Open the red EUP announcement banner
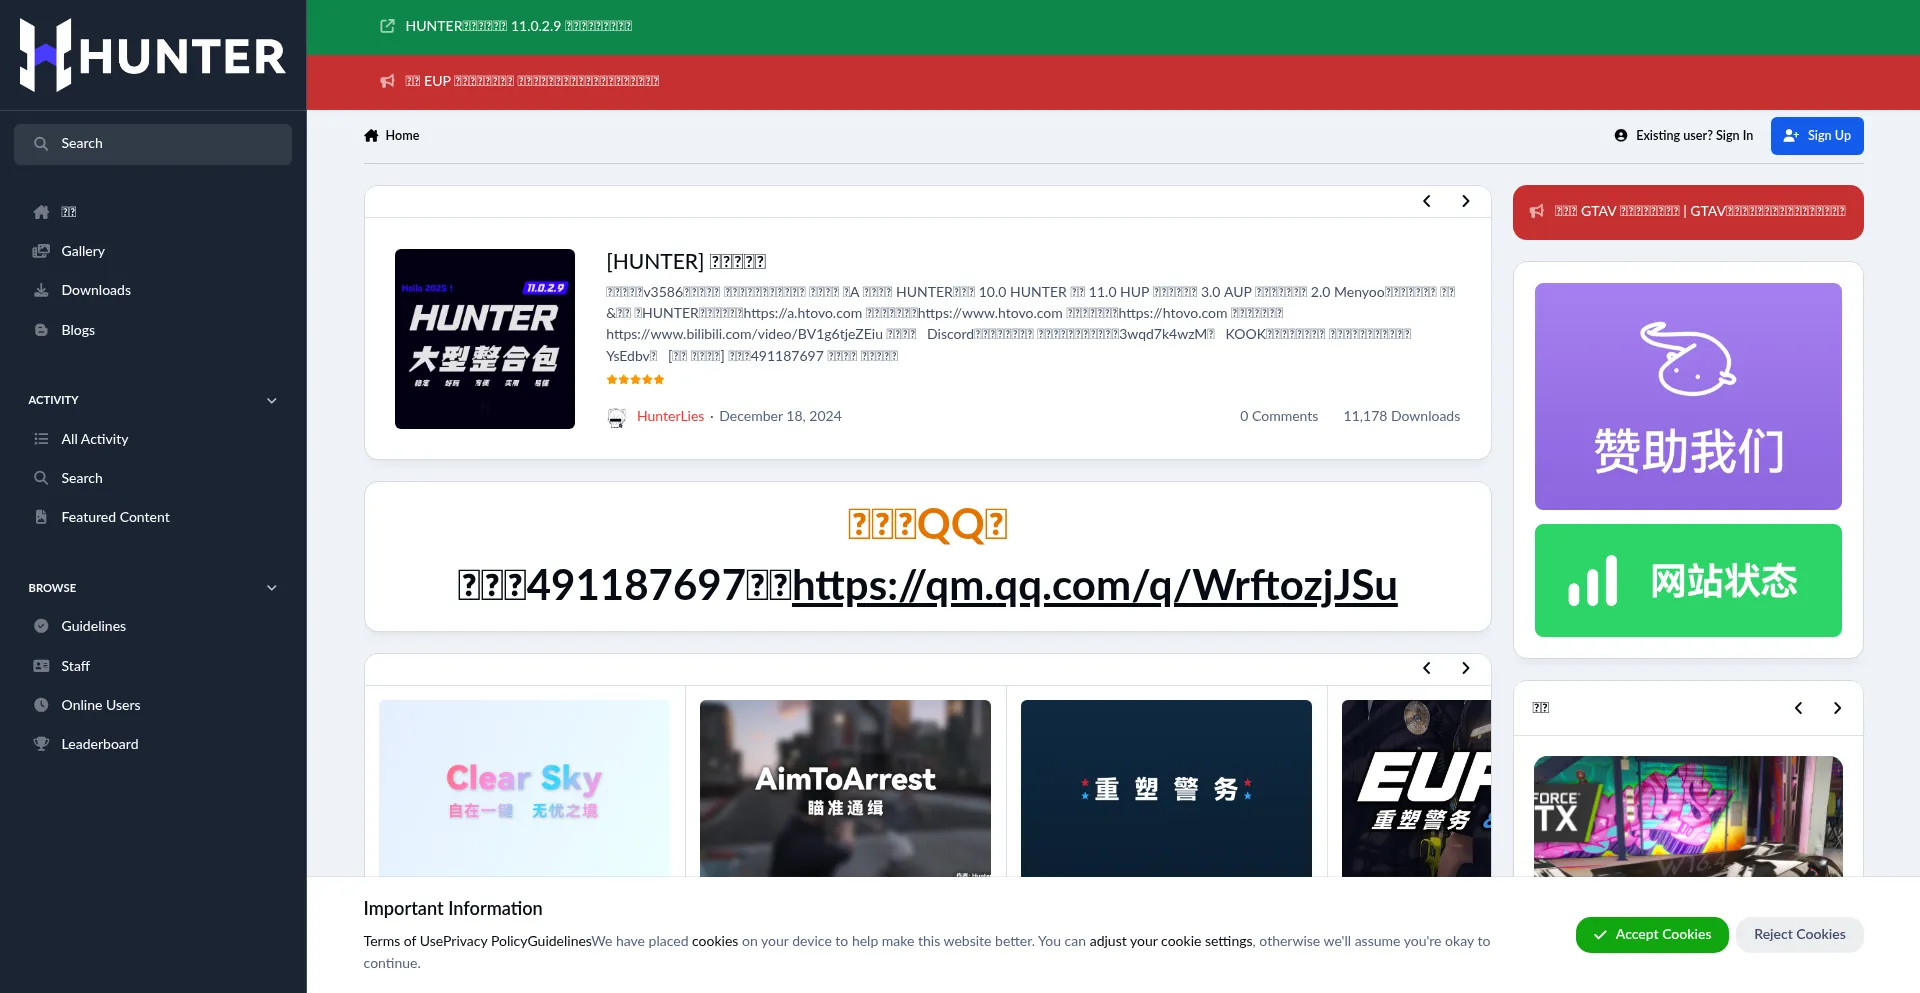This screenshot has width=1920, height=993. click(531, 81)
